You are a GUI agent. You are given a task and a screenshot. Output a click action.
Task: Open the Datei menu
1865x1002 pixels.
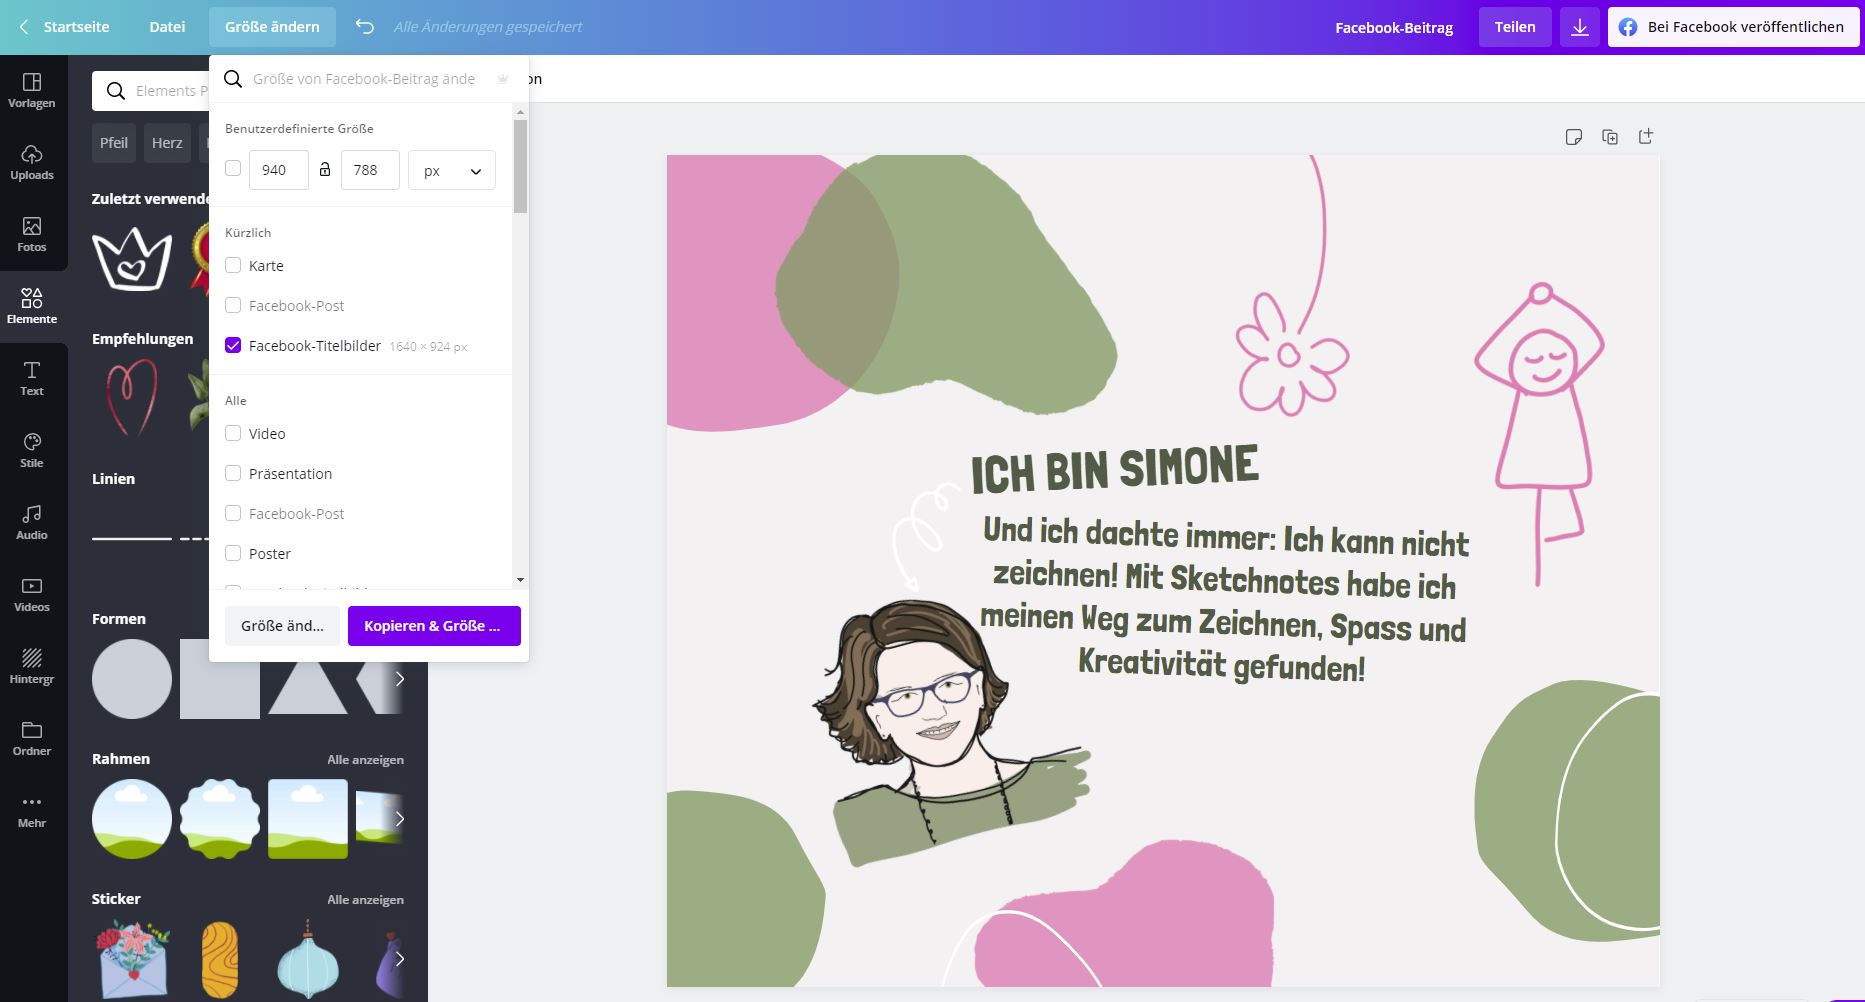(x=167, y=27)
